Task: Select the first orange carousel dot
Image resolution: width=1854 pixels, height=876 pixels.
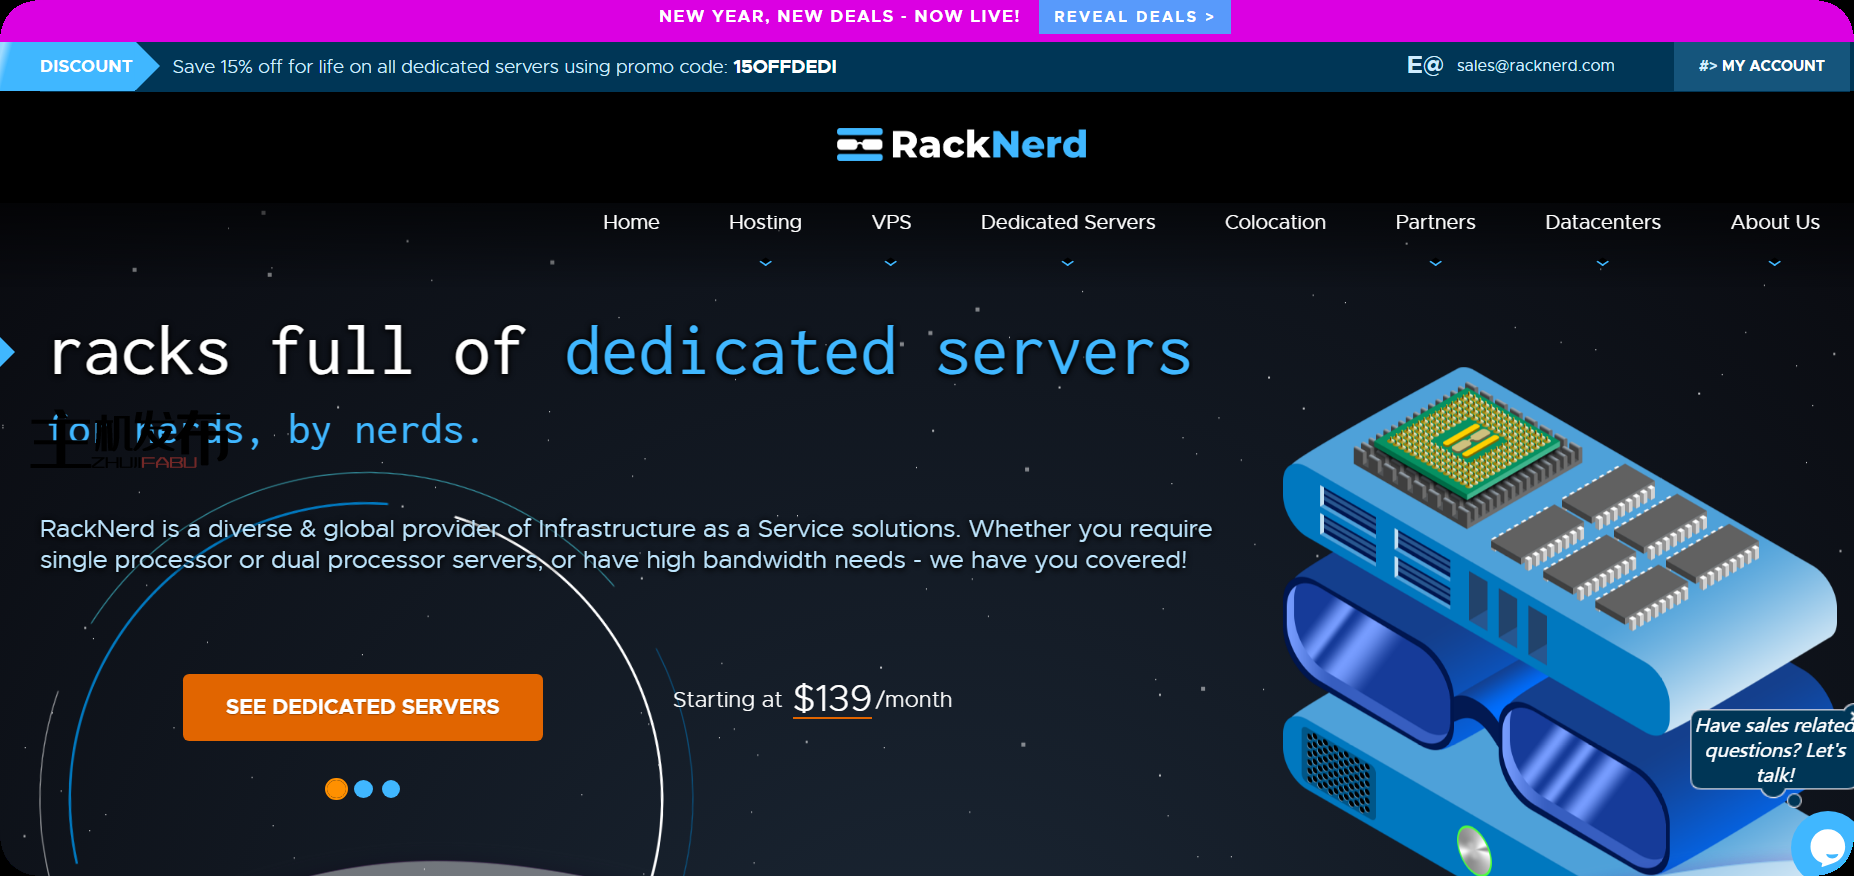Action: [x=336, y=789]
